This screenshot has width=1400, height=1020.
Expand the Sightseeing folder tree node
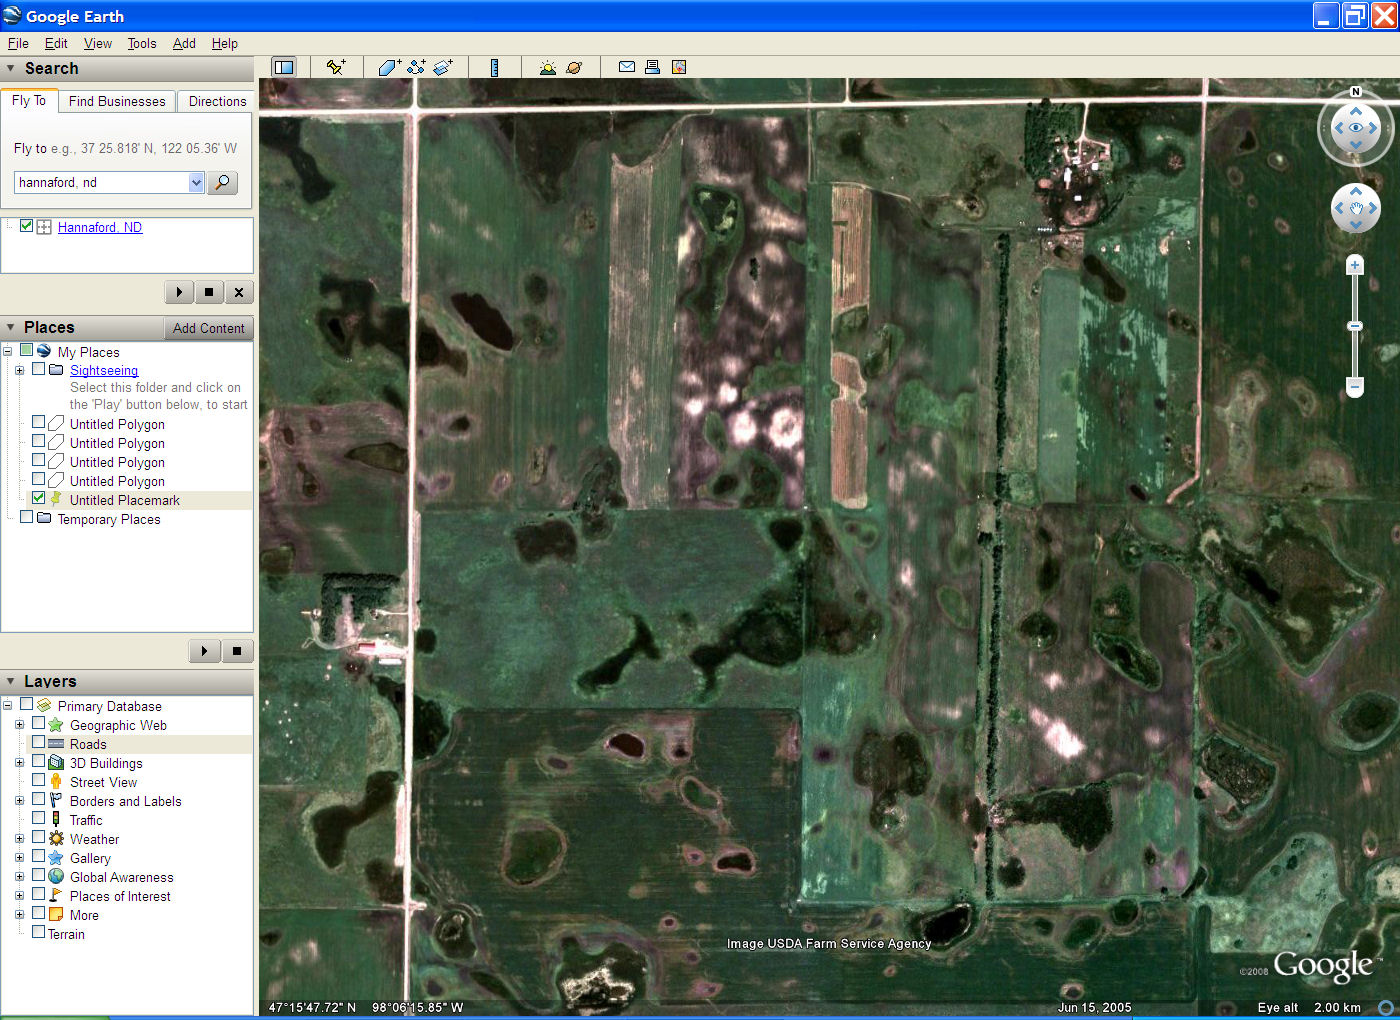point(19,370)
